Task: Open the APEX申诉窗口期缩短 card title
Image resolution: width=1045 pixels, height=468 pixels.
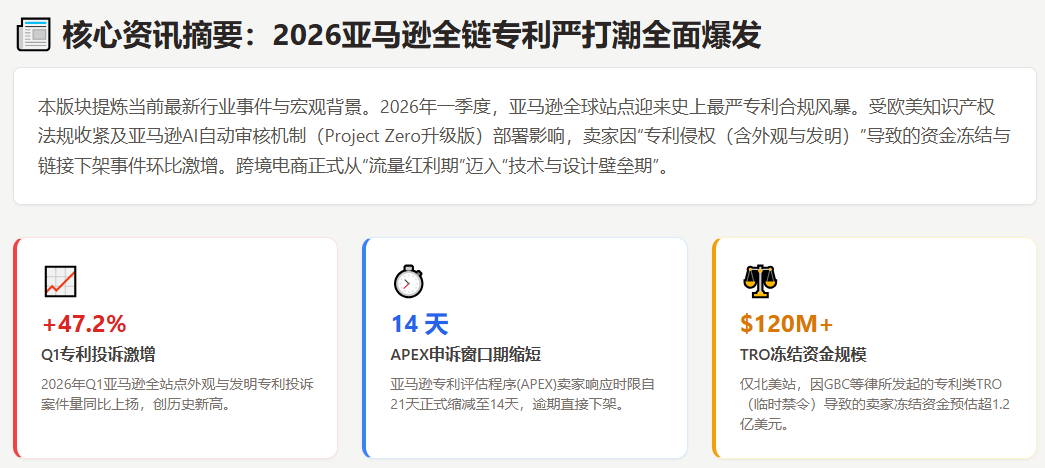Action: [466, 355]
